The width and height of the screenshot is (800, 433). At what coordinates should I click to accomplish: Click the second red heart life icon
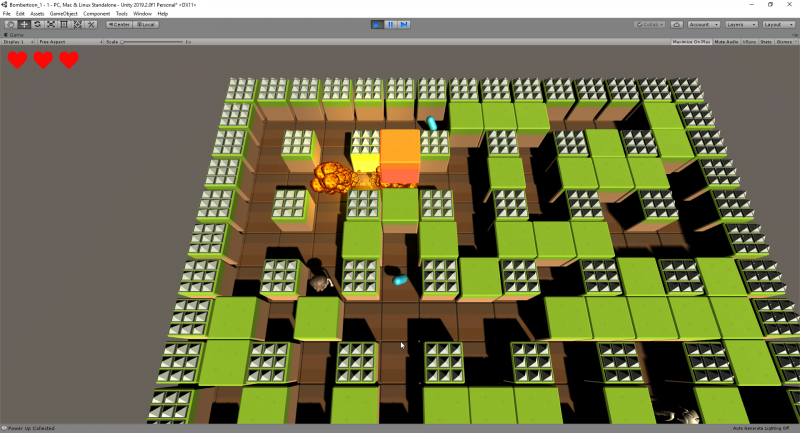pos(43,60)
